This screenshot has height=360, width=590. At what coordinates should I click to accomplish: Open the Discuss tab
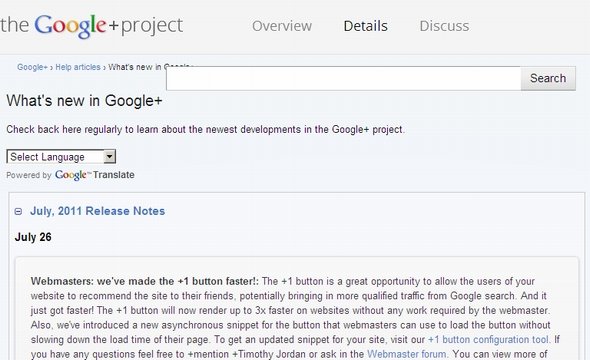(444, 26)
